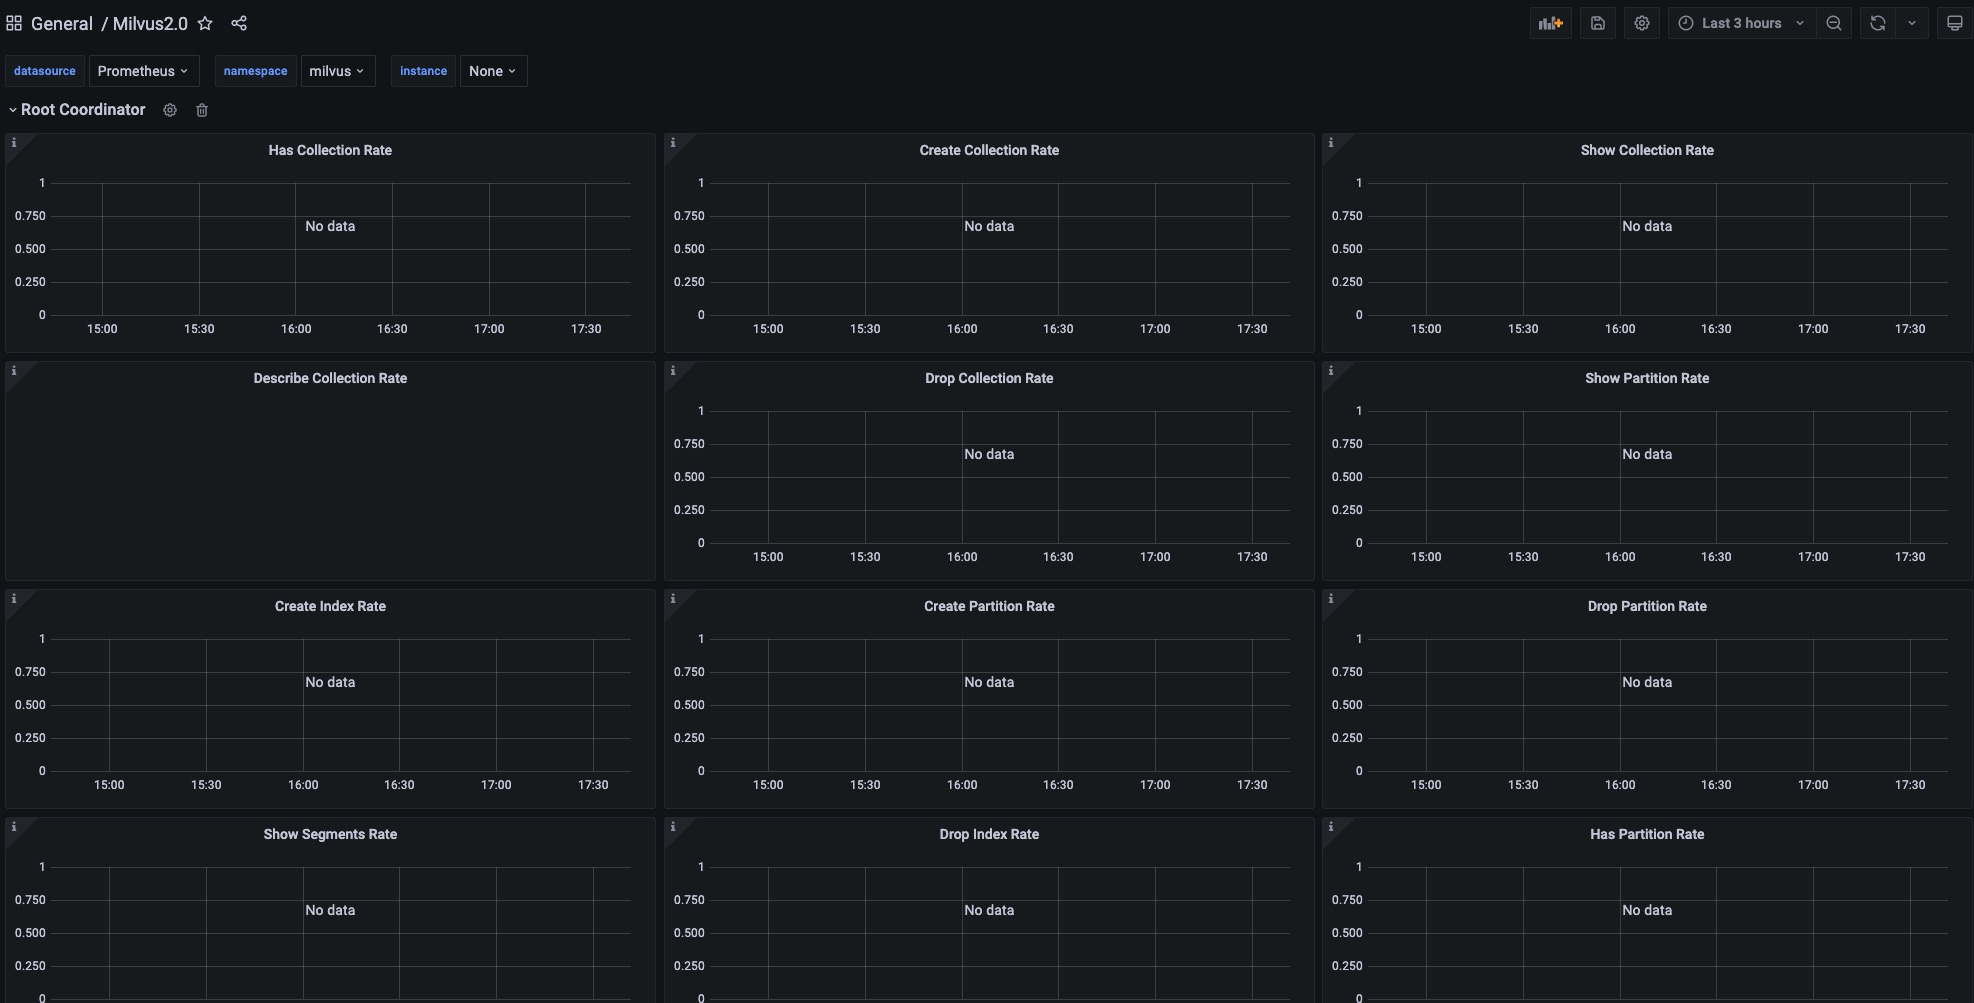This screenshot has width=1974, height=1003.
Task: Open Create Index Rate panel title
Action: tap(330, 606)
